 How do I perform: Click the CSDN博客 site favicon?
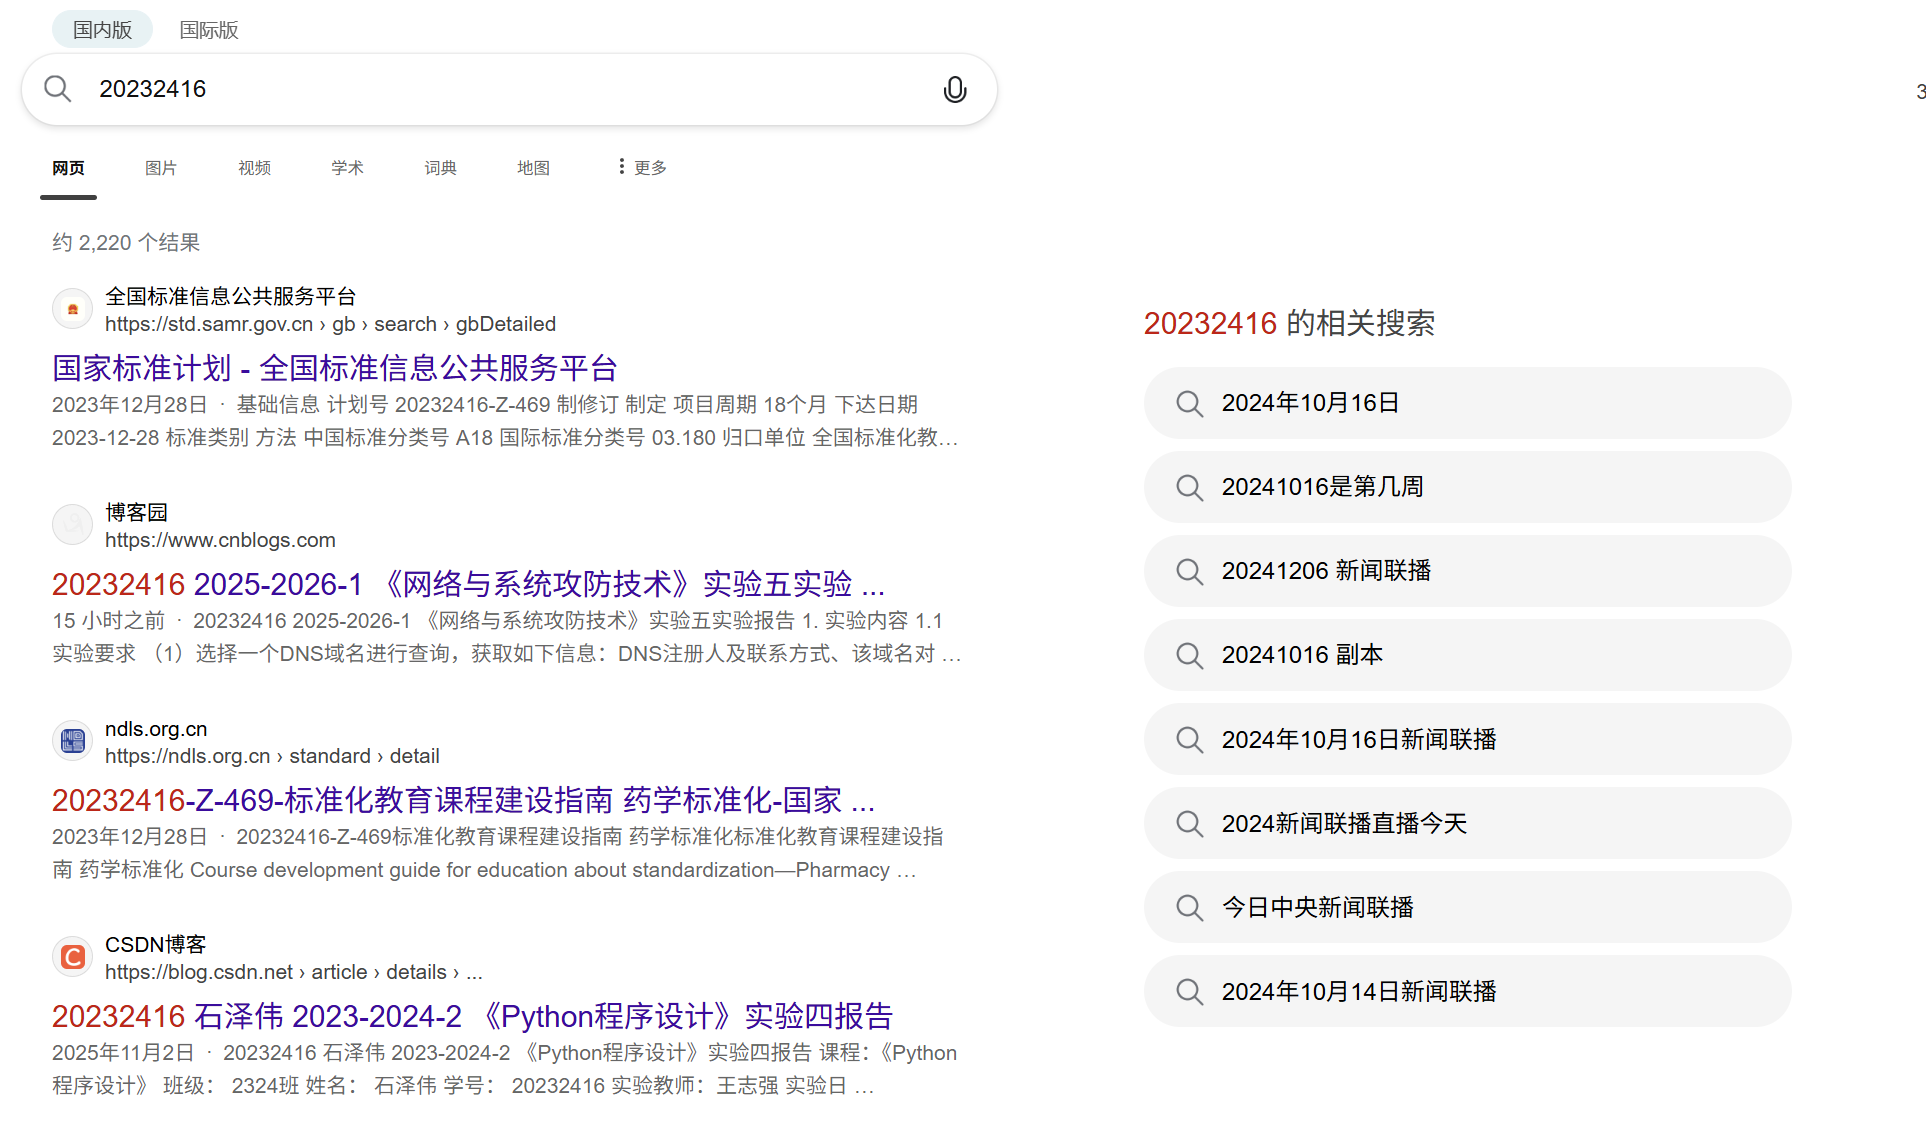pos(72,957)
